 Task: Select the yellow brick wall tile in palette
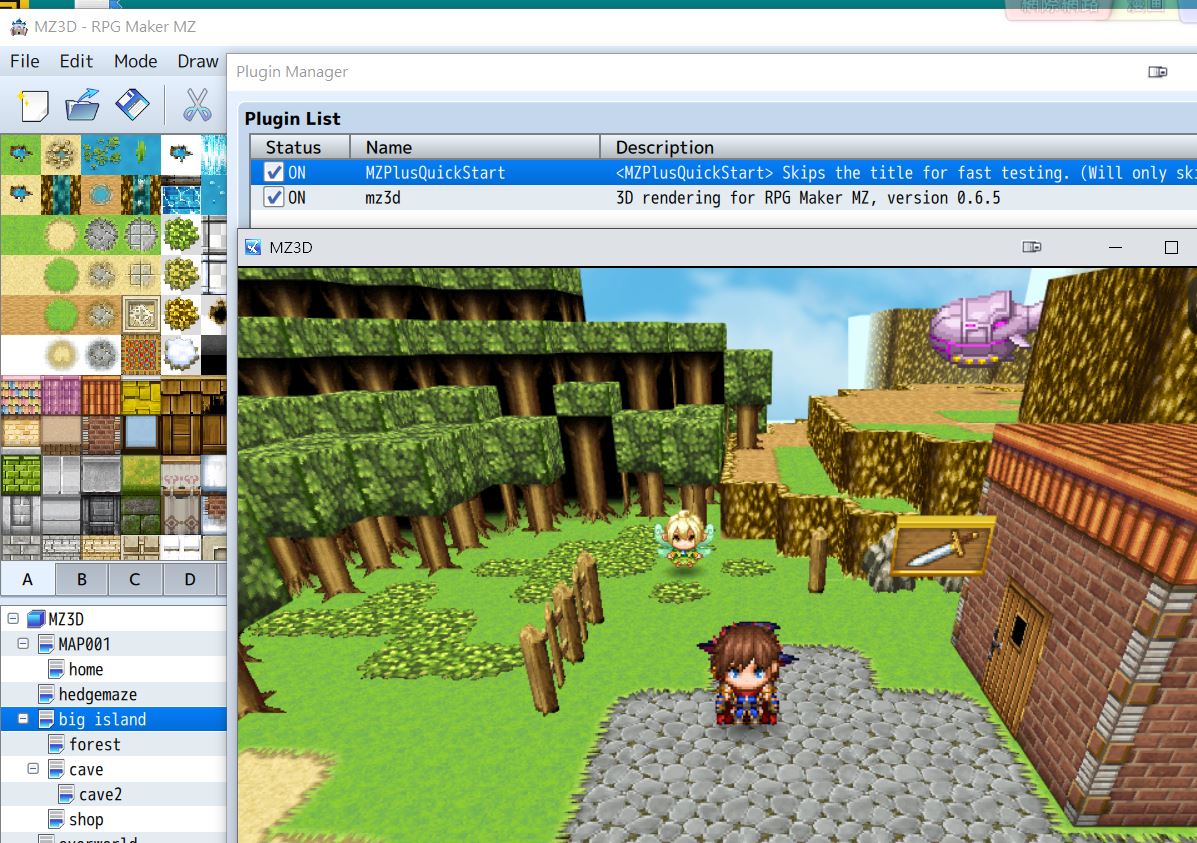point(140,395)
